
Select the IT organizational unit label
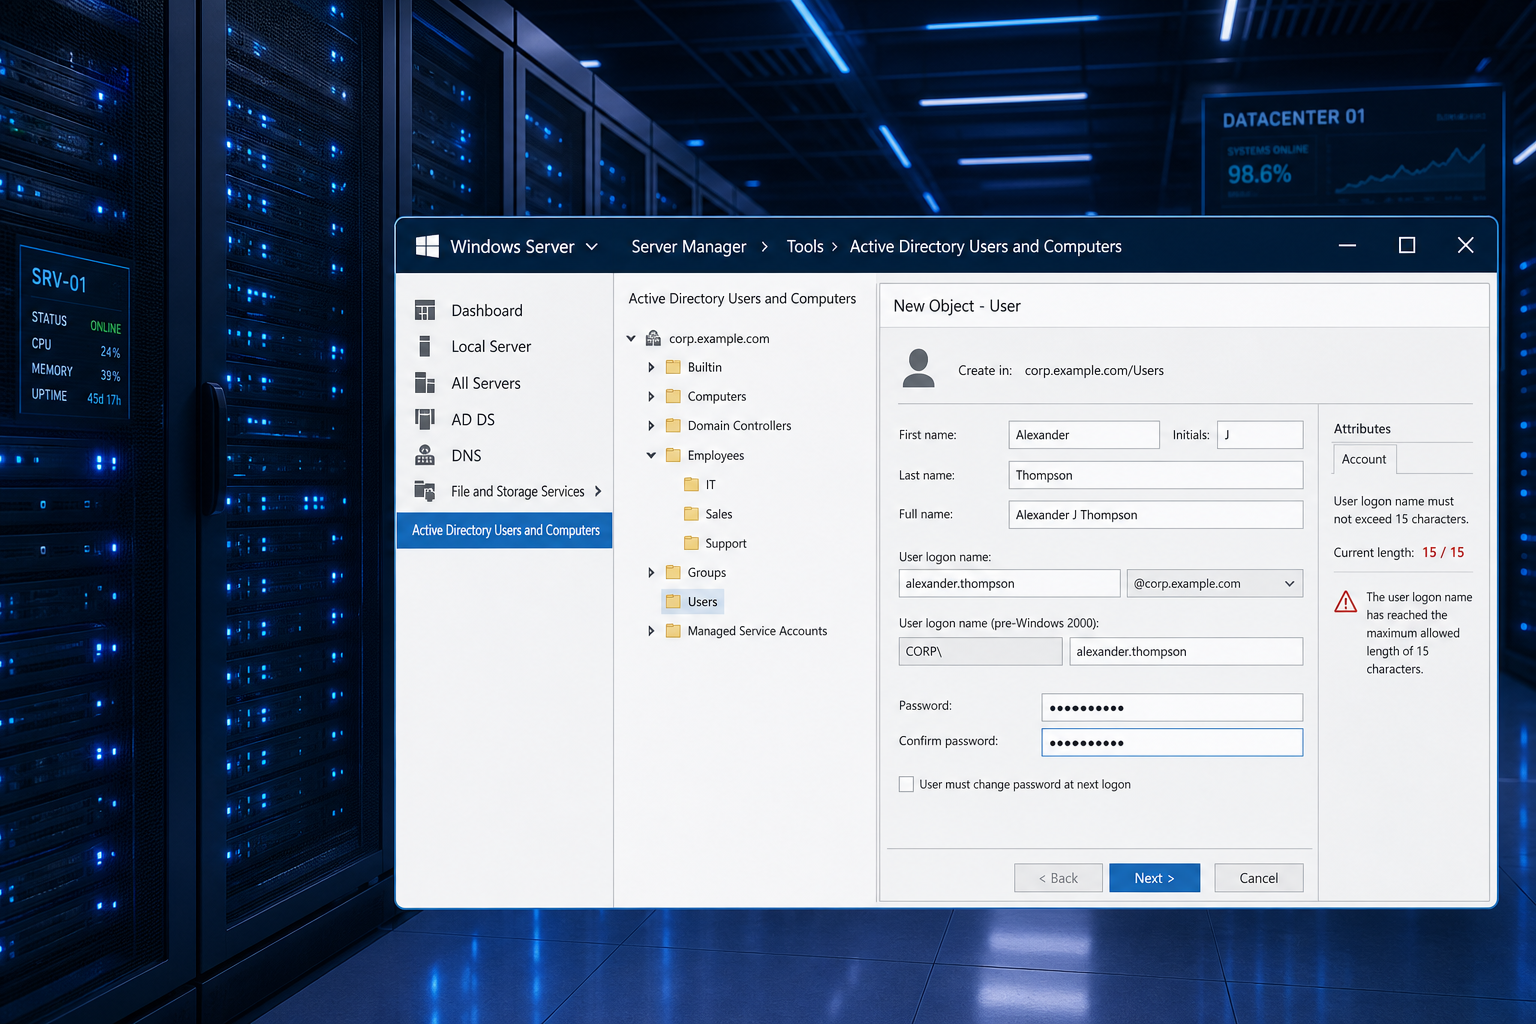710,484
